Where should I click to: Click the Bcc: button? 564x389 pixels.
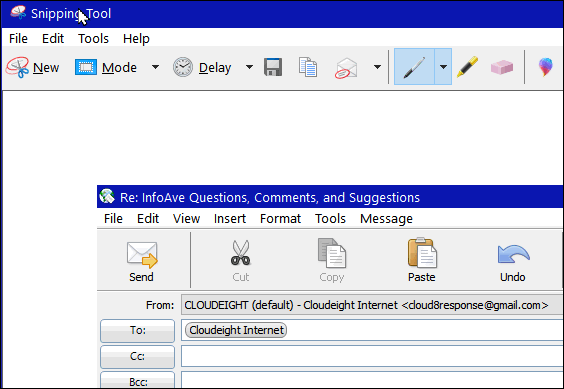137,380
